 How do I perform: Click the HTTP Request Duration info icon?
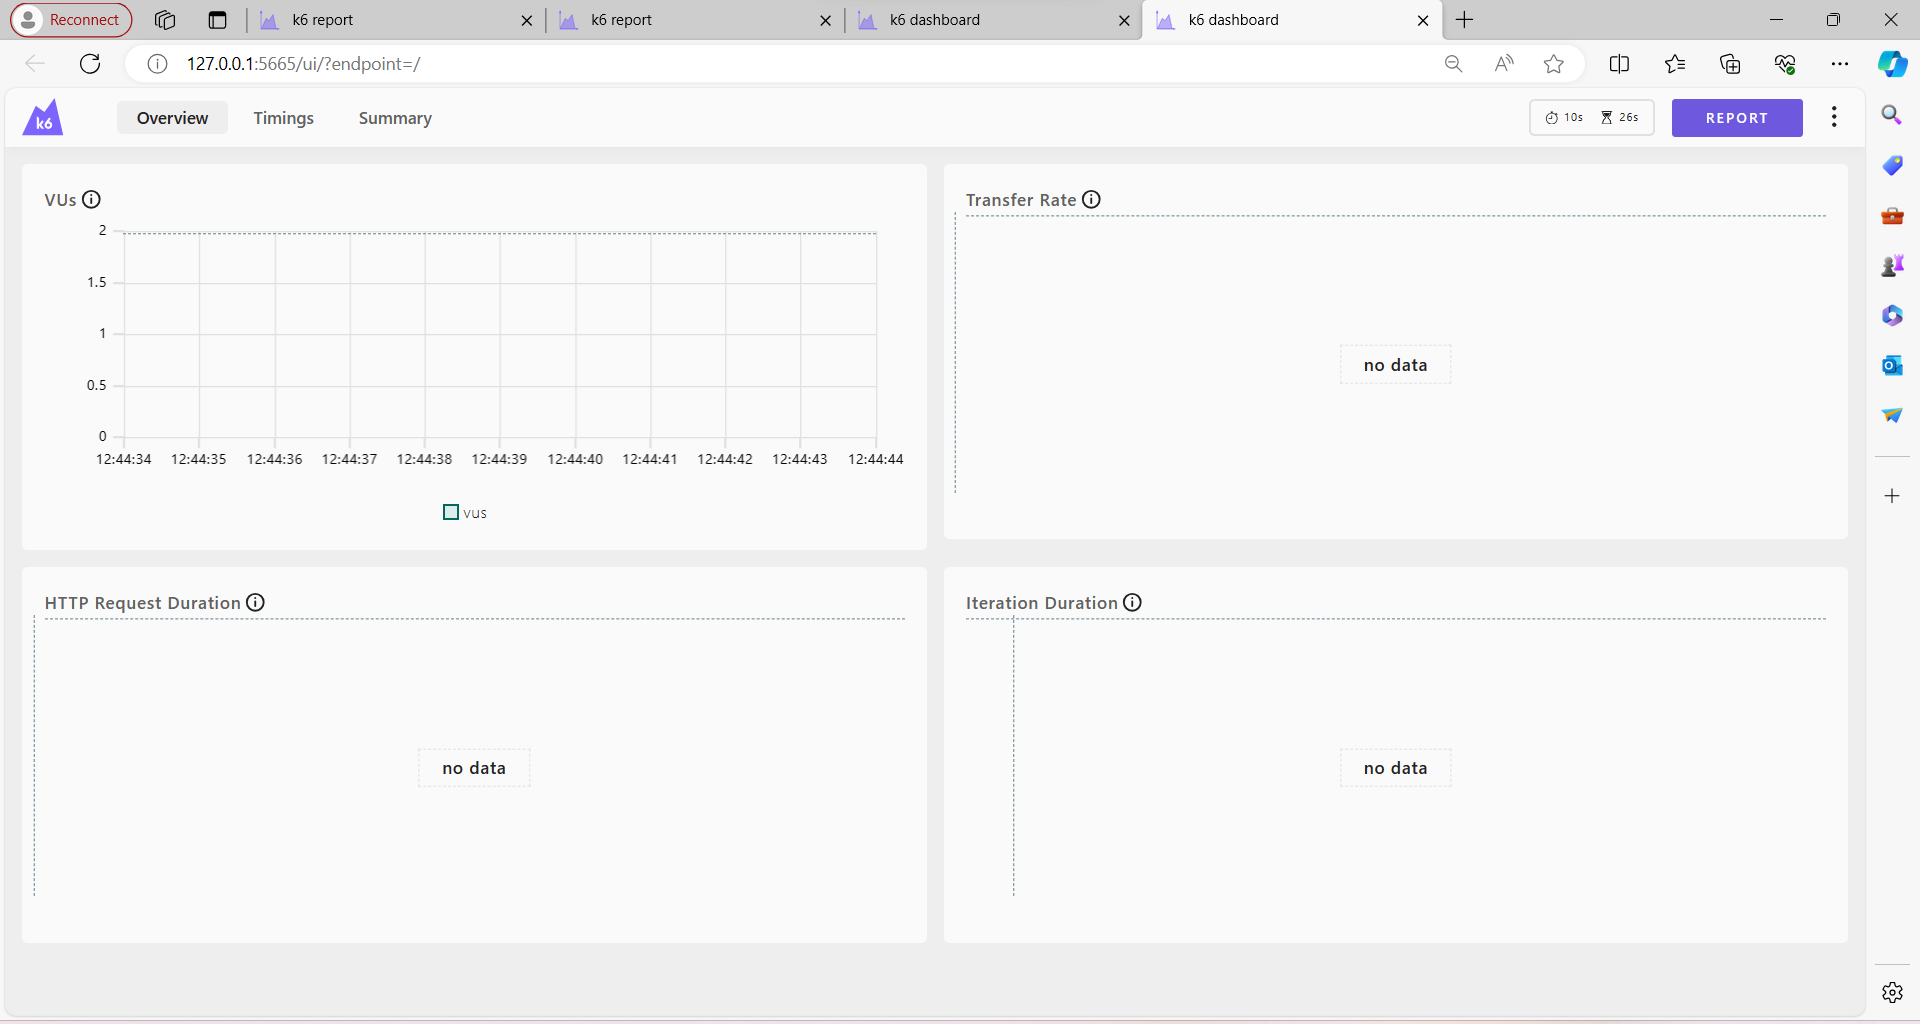coord(255,602)
